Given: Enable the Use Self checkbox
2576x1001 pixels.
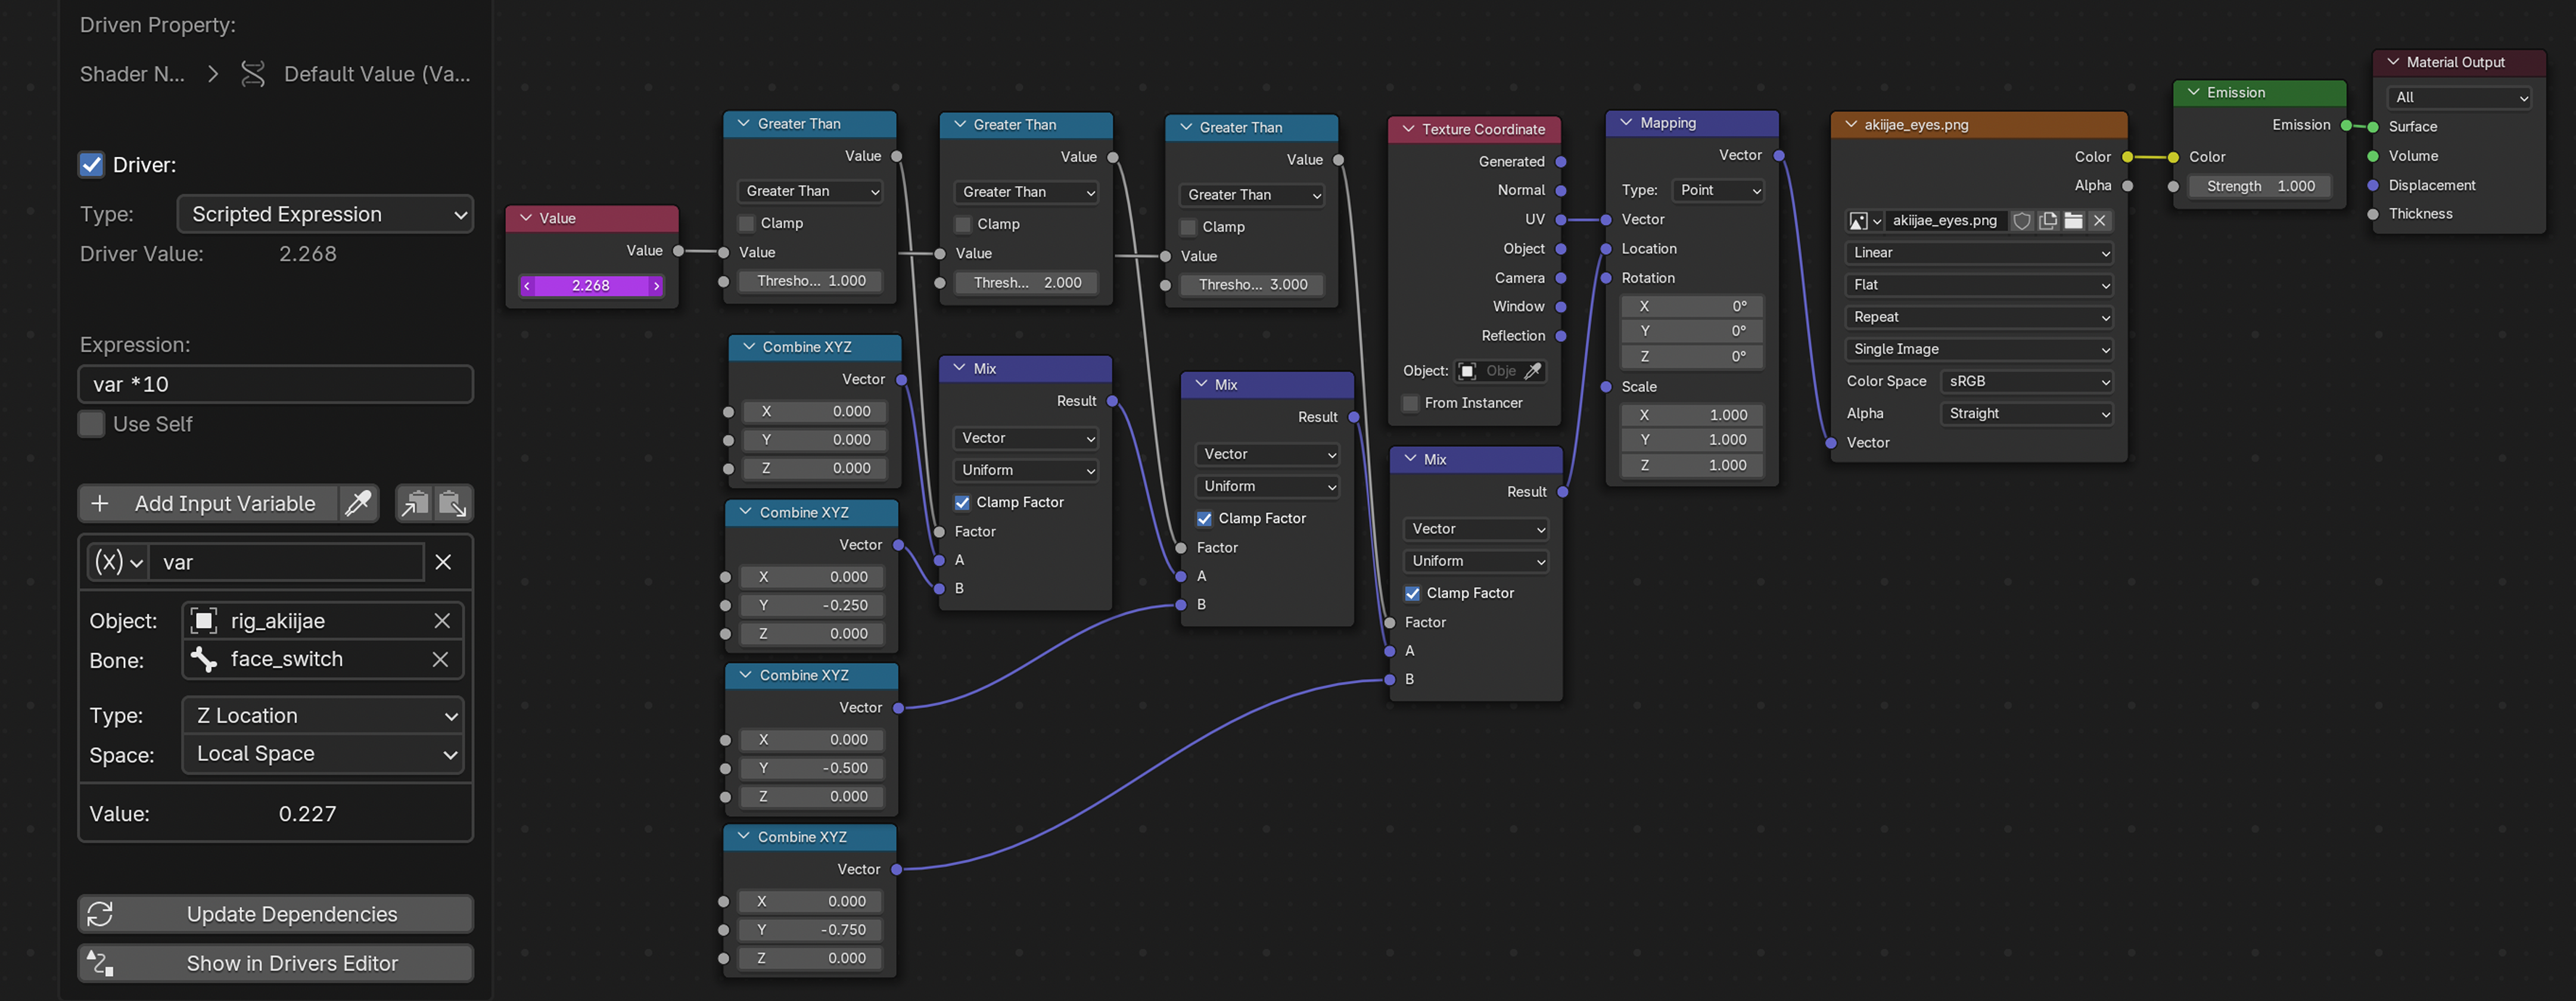Looking at the screenshot, I should 91,424.
